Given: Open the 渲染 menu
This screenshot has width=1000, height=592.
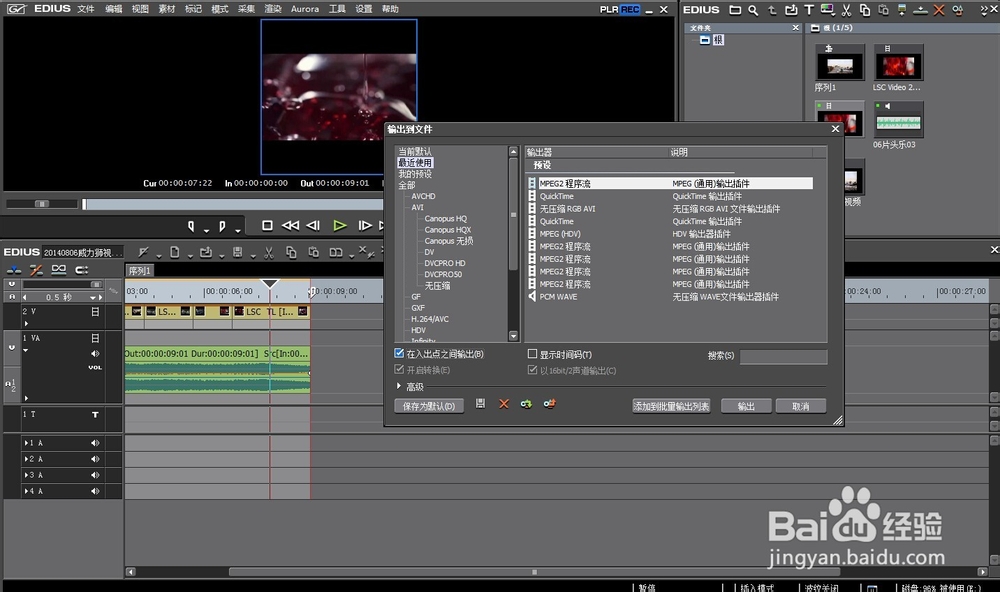Looking at the screenshot, I should pyautogui.click(x=273, y=9).
